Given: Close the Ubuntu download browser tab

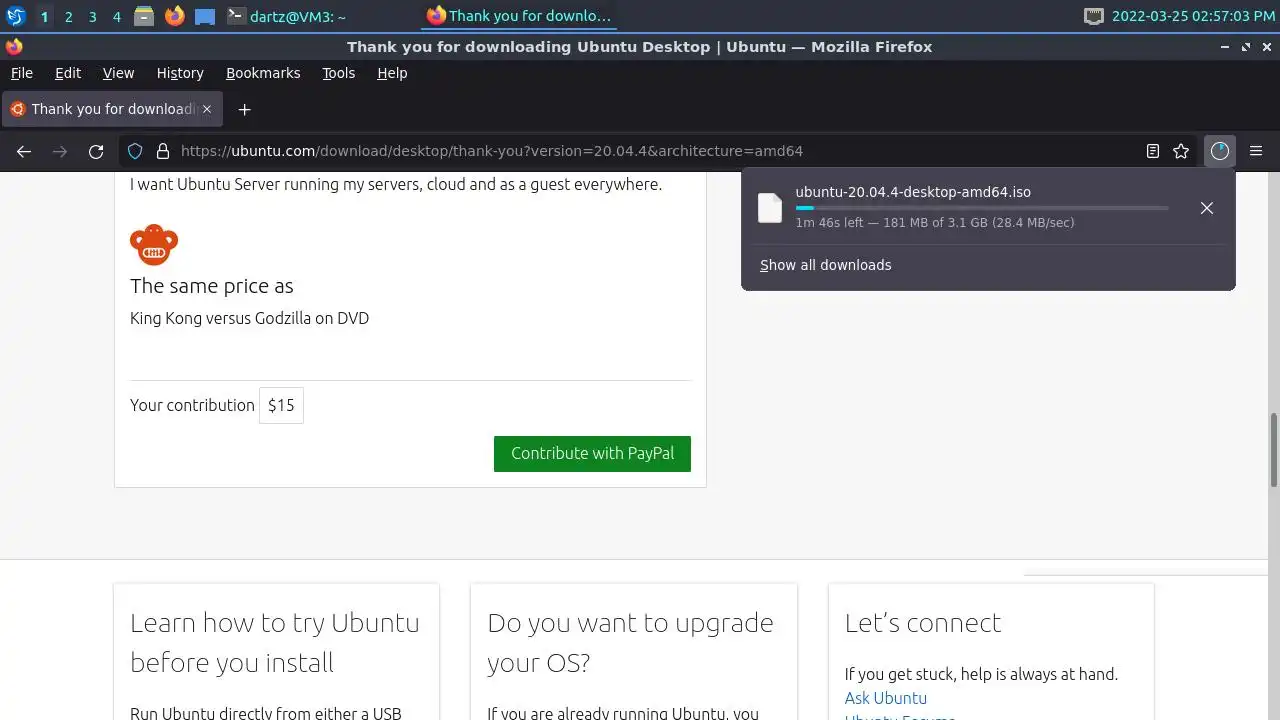Looking at the screenshot, I should (207, 109).
